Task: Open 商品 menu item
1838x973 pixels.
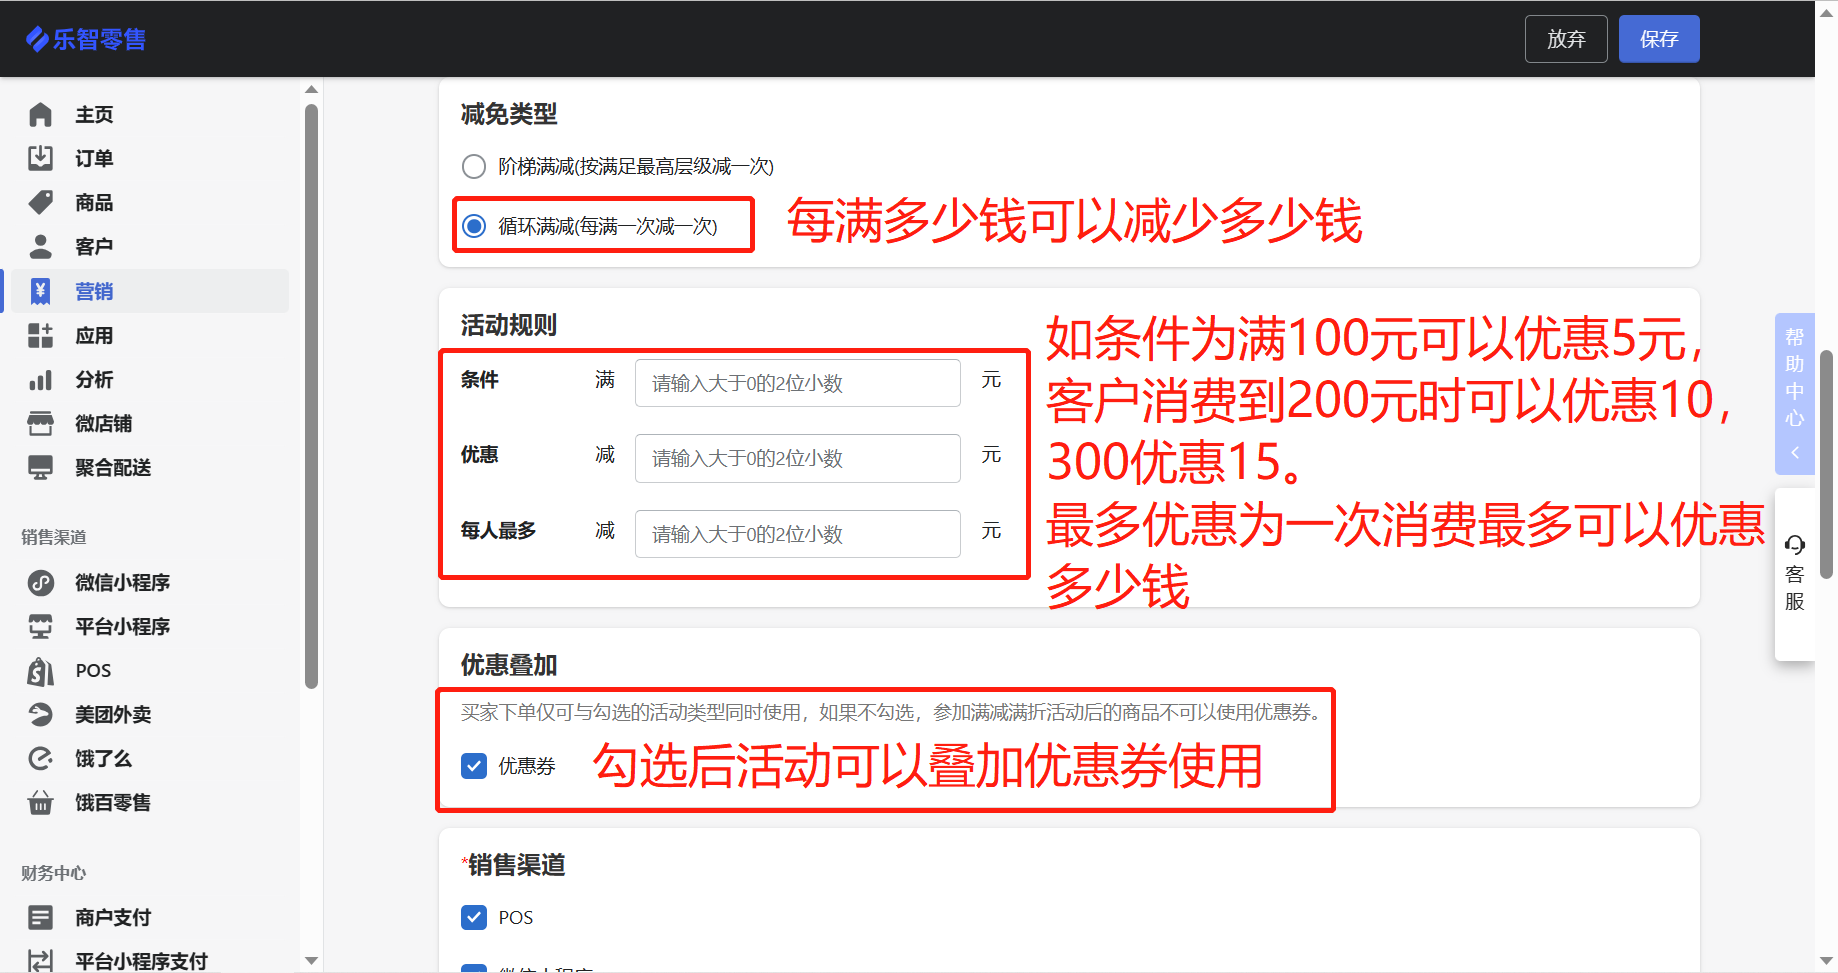Action: pos(94,202)
